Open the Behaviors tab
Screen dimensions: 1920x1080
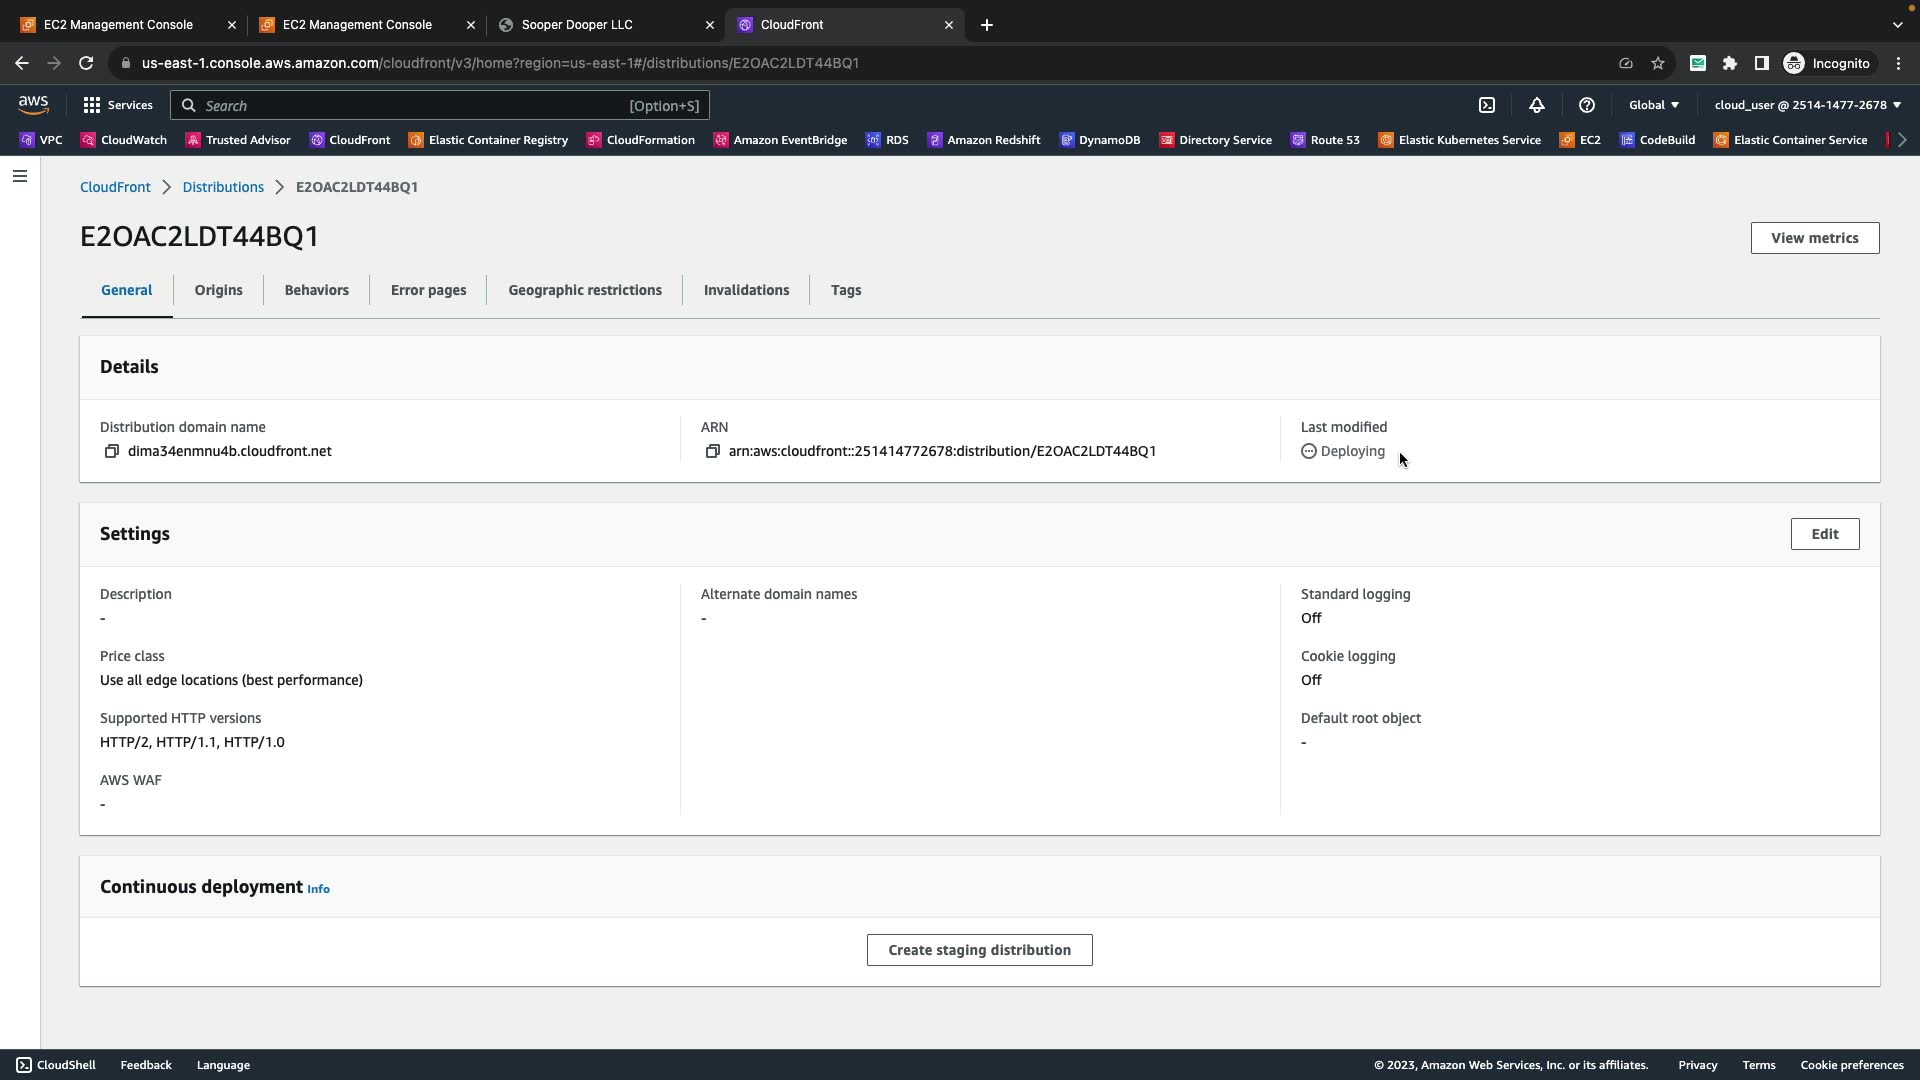click(x=316, y=290)
